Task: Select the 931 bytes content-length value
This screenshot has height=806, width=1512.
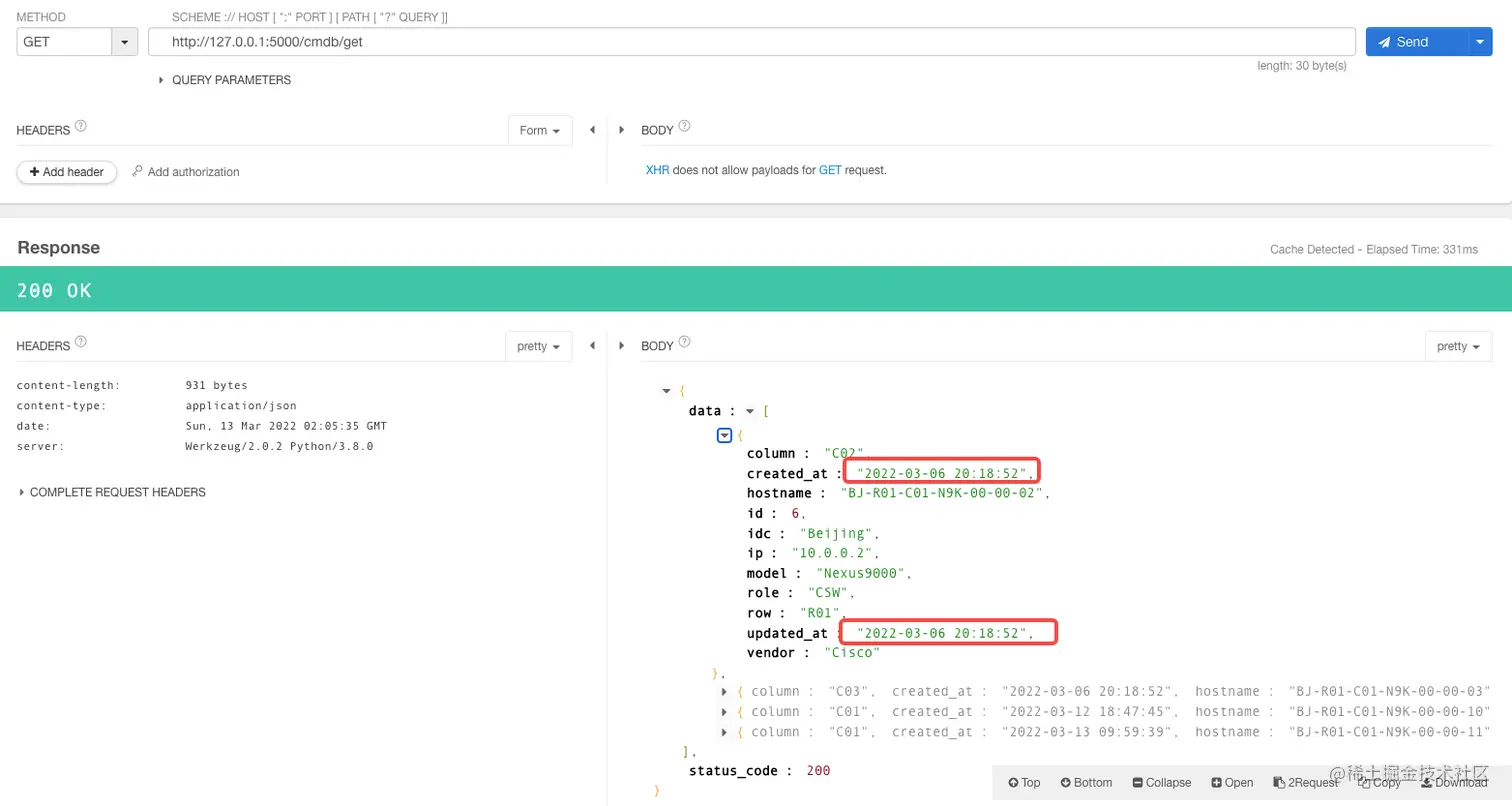Action: [216, 385]
